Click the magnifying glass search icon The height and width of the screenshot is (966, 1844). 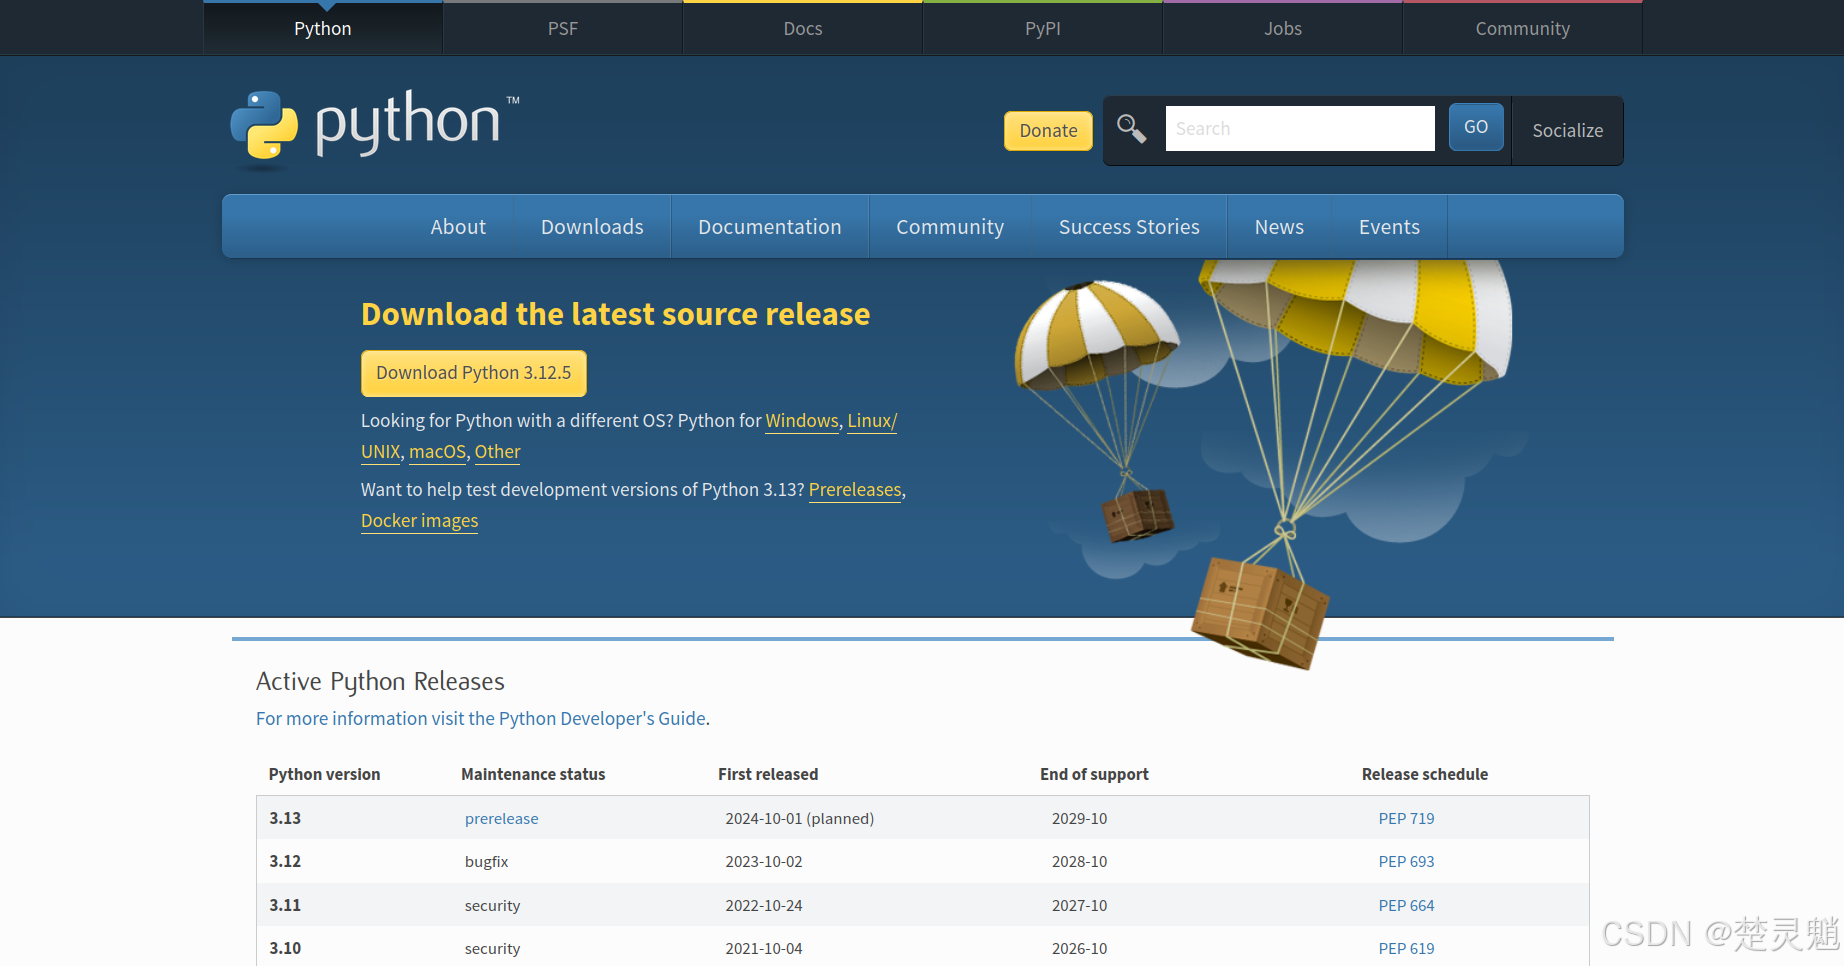tap(1131, 129)
